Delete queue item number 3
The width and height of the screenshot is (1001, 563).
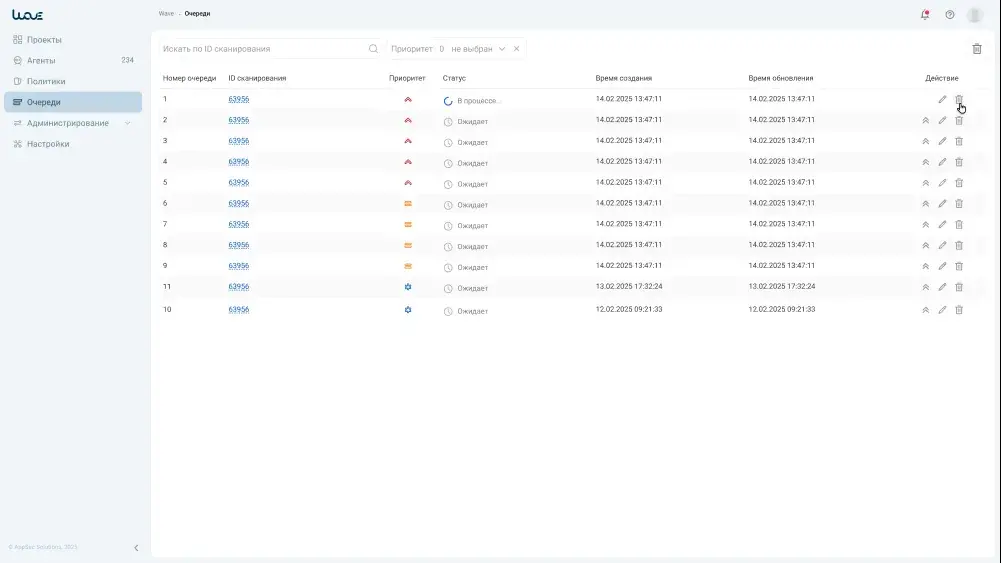959,142
